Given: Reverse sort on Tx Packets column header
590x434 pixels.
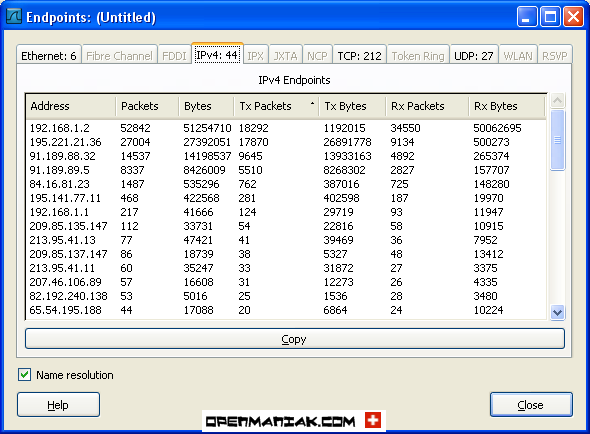Looking at the screenshot, I should 277,106.
